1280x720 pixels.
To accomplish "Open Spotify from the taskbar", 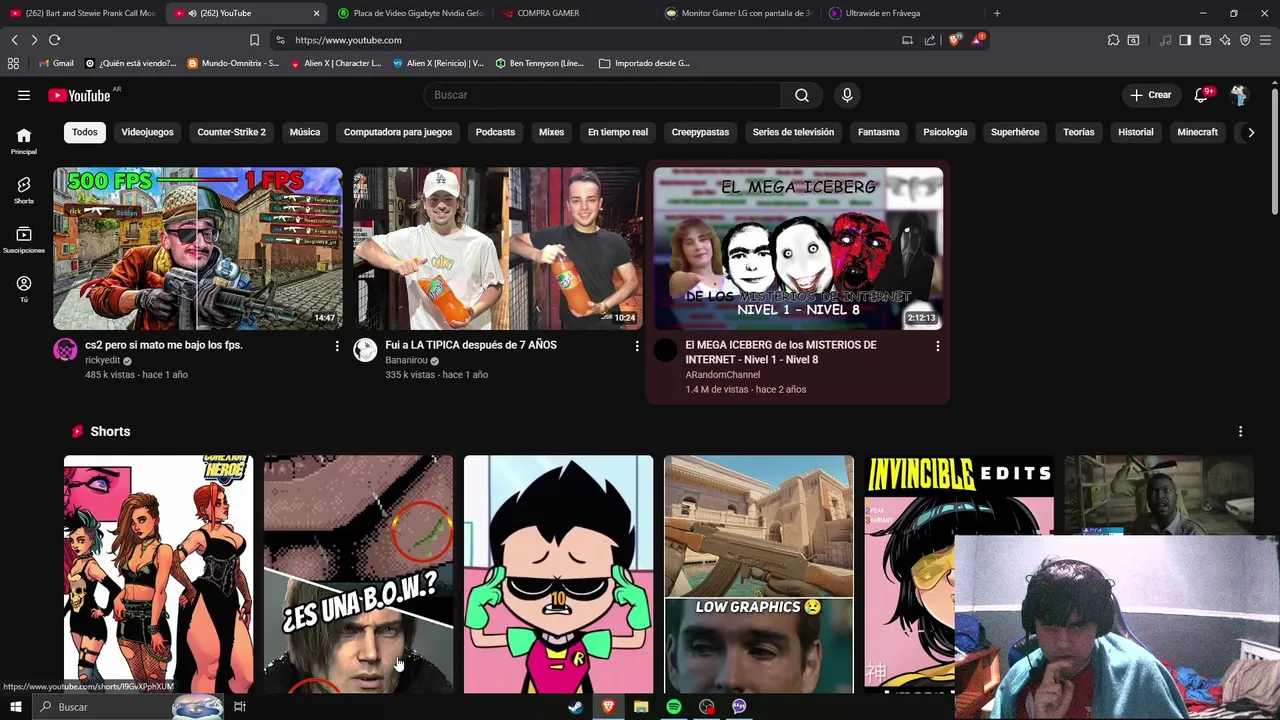I will point(674,706).
